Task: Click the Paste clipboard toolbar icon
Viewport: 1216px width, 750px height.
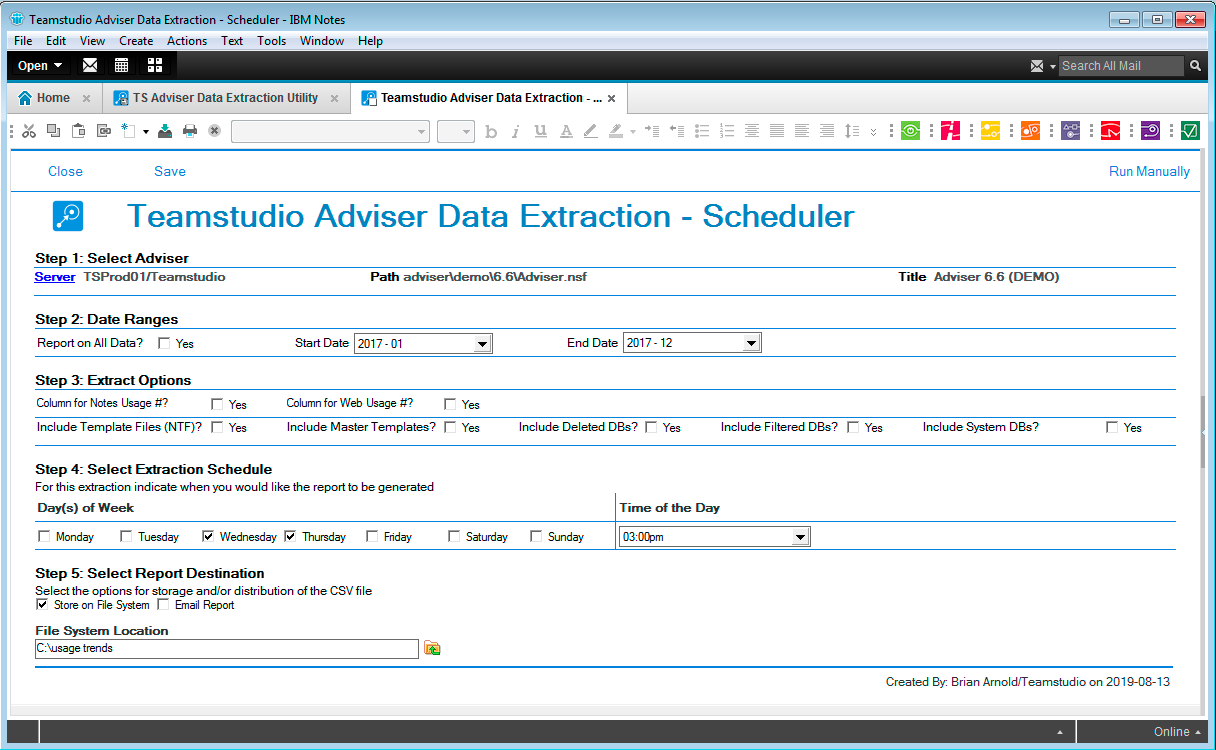Action: point(78,131)
